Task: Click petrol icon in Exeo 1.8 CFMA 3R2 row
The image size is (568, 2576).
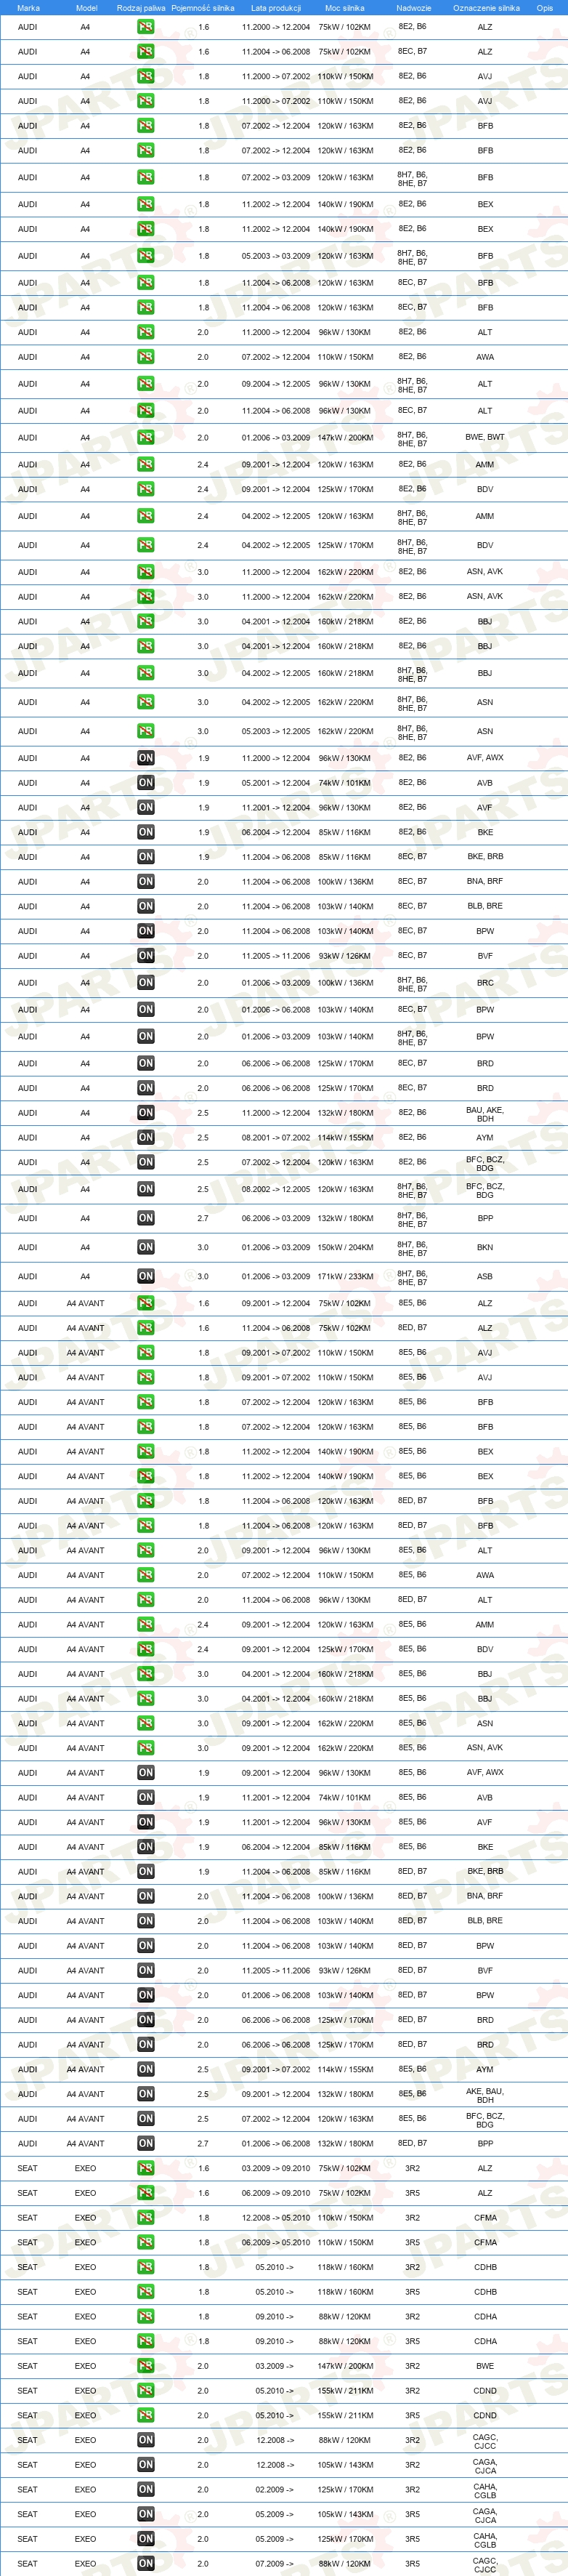Action: click(x=146, y=2218)
